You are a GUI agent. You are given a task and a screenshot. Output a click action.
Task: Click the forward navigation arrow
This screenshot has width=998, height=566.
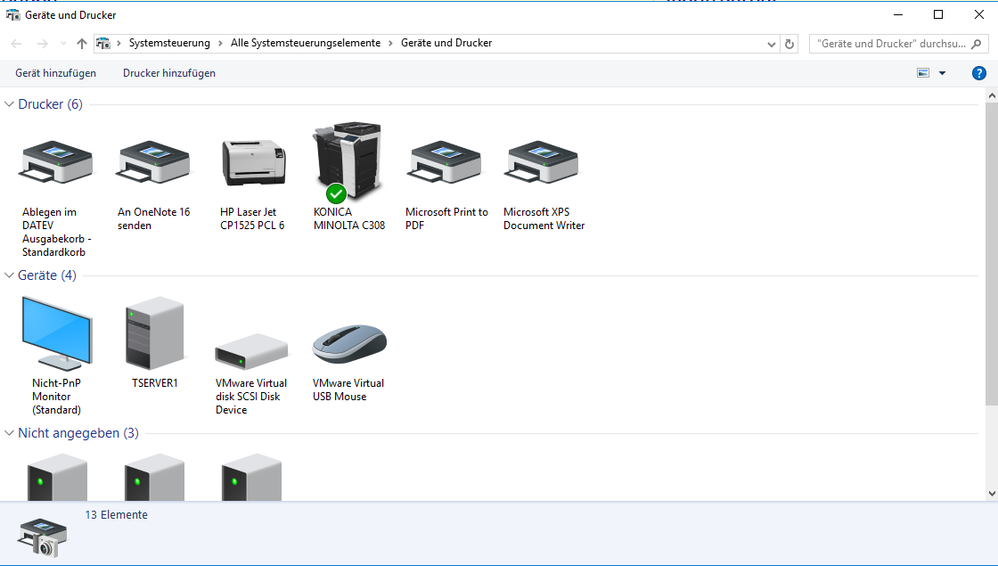[42, 44]
